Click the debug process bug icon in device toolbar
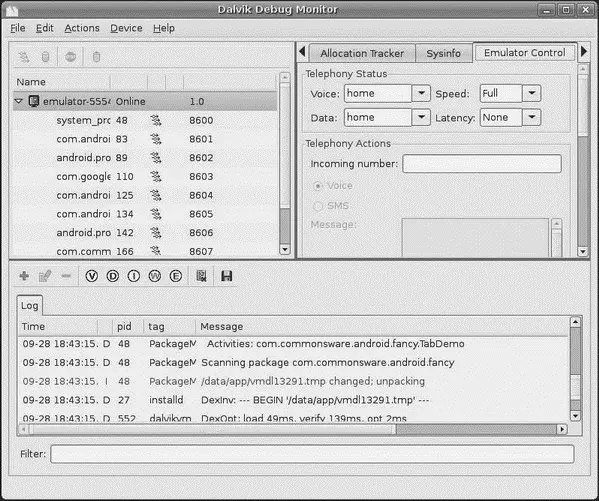This screenshot has height=501, width=599. [24, 57]
